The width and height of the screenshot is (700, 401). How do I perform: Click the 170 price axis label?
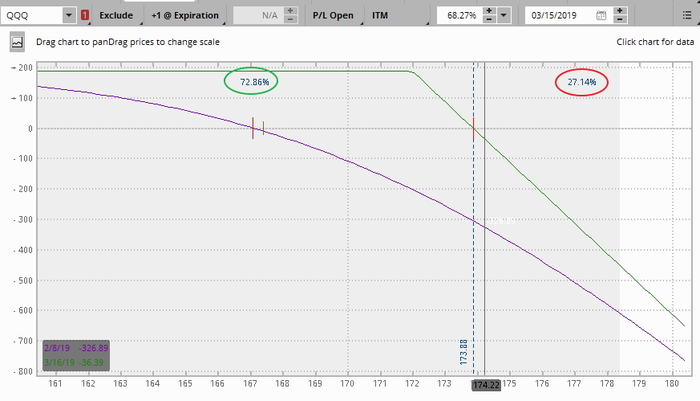pos(347,384)
